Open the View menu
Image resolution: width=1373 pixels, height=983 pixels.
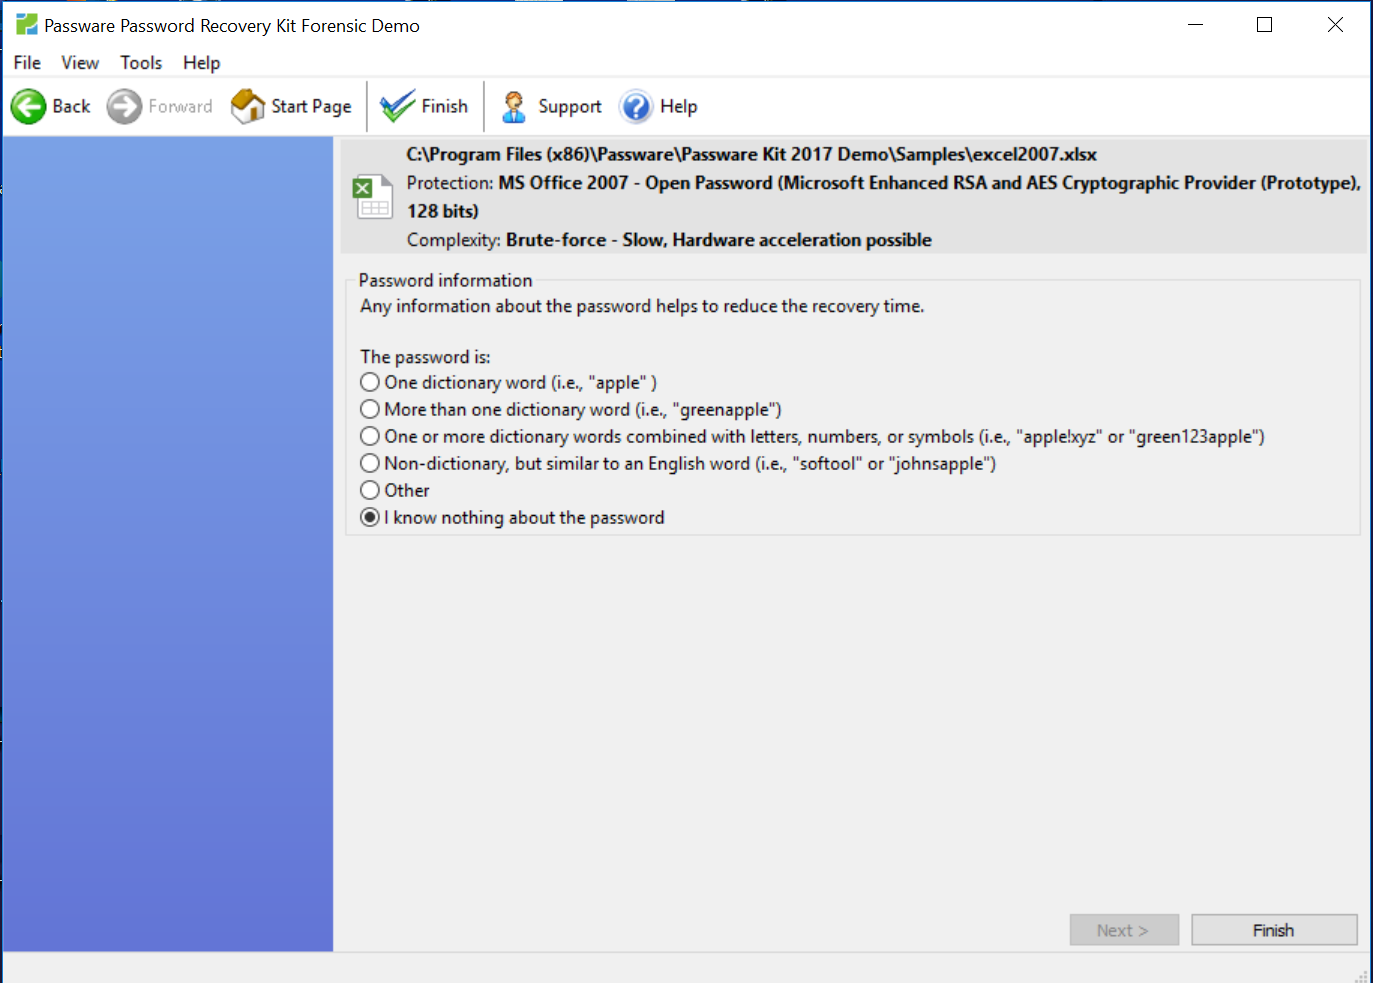pyautogui.click(x=79, y=62)
